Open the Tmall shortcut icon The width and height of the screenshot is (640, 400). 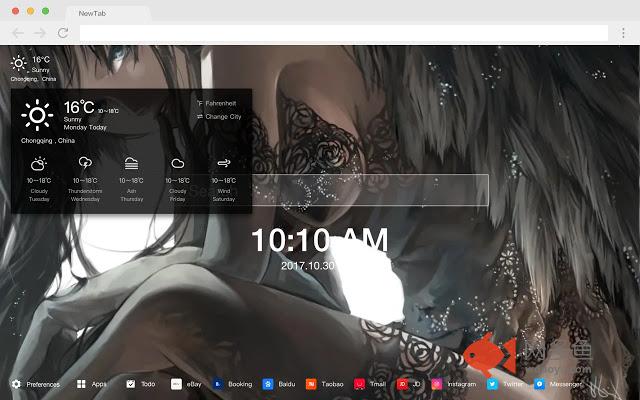pos(359,384)
